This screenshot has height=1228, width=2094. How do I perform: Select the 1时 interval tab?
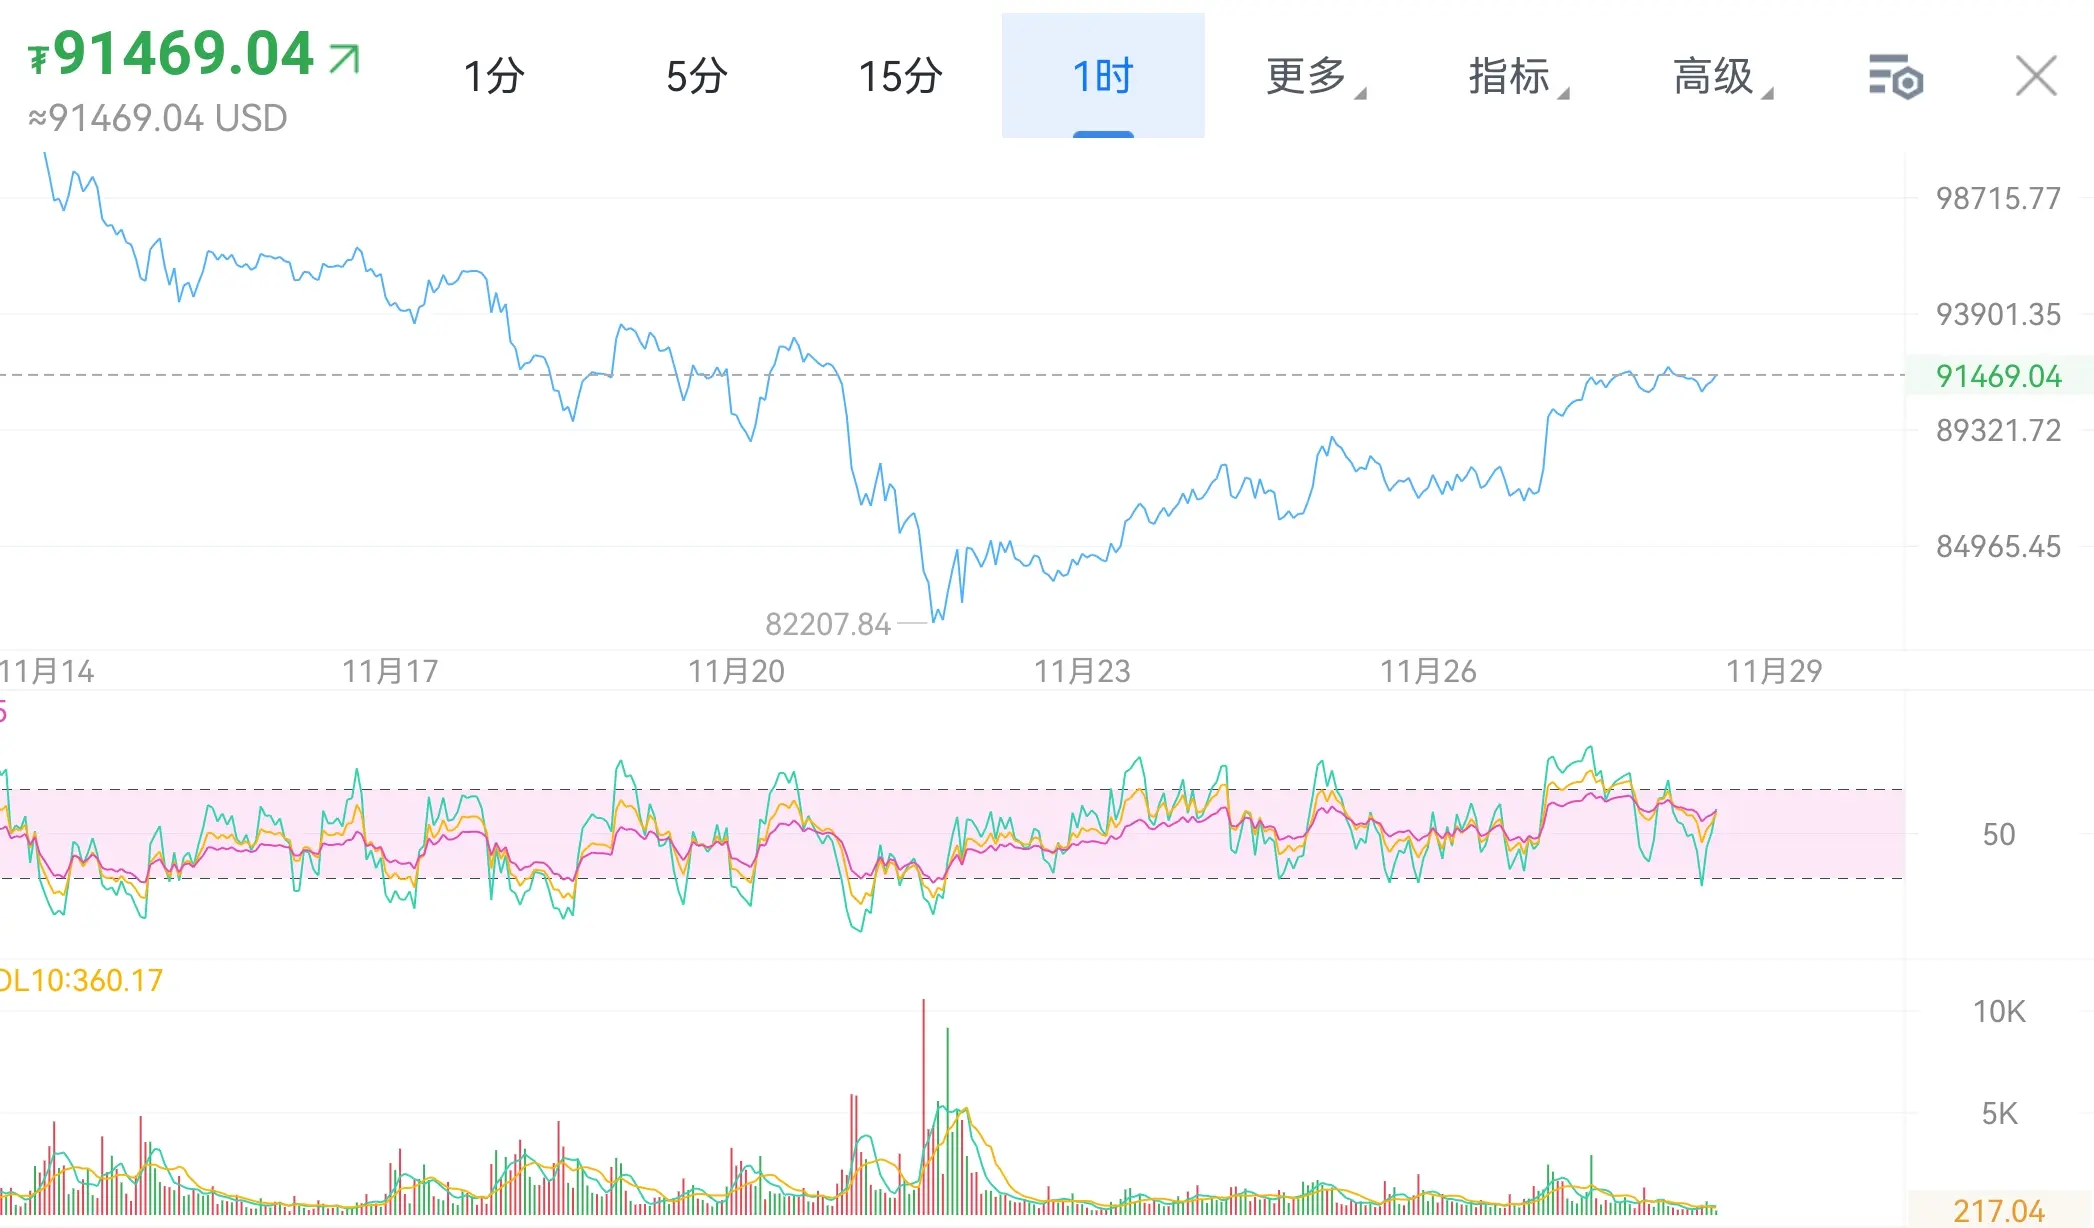coord(1103,76)
